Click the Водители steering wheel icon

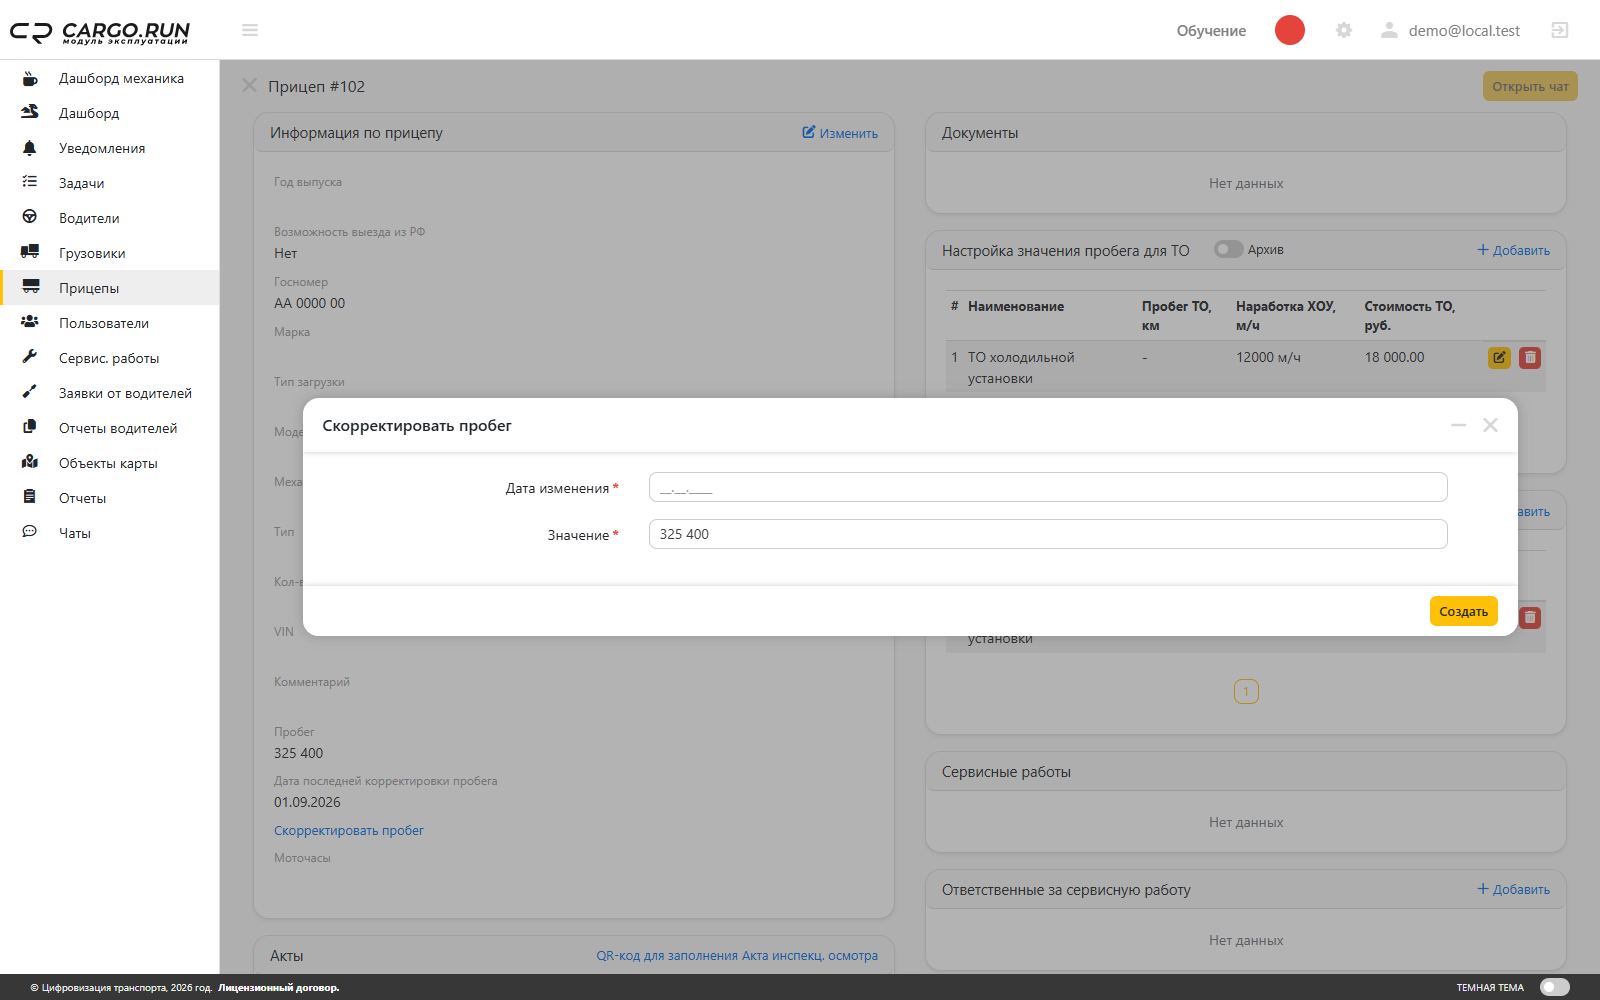coord(30,217)
